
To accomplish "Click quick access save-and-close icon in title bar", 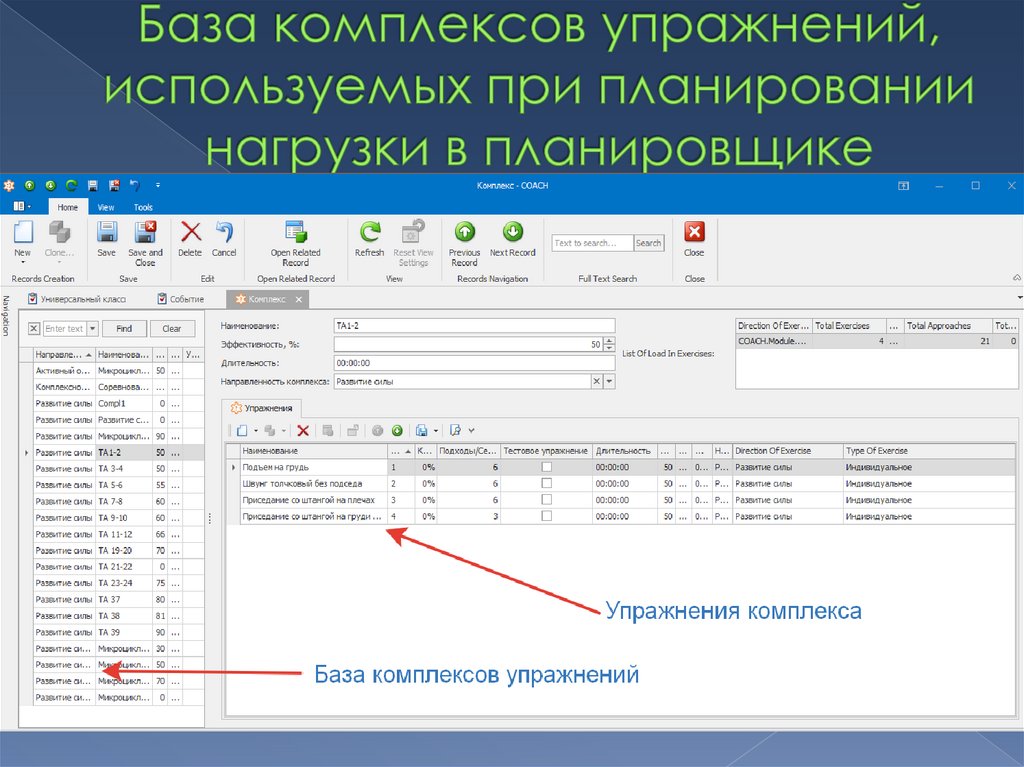I will coord(114,186).
